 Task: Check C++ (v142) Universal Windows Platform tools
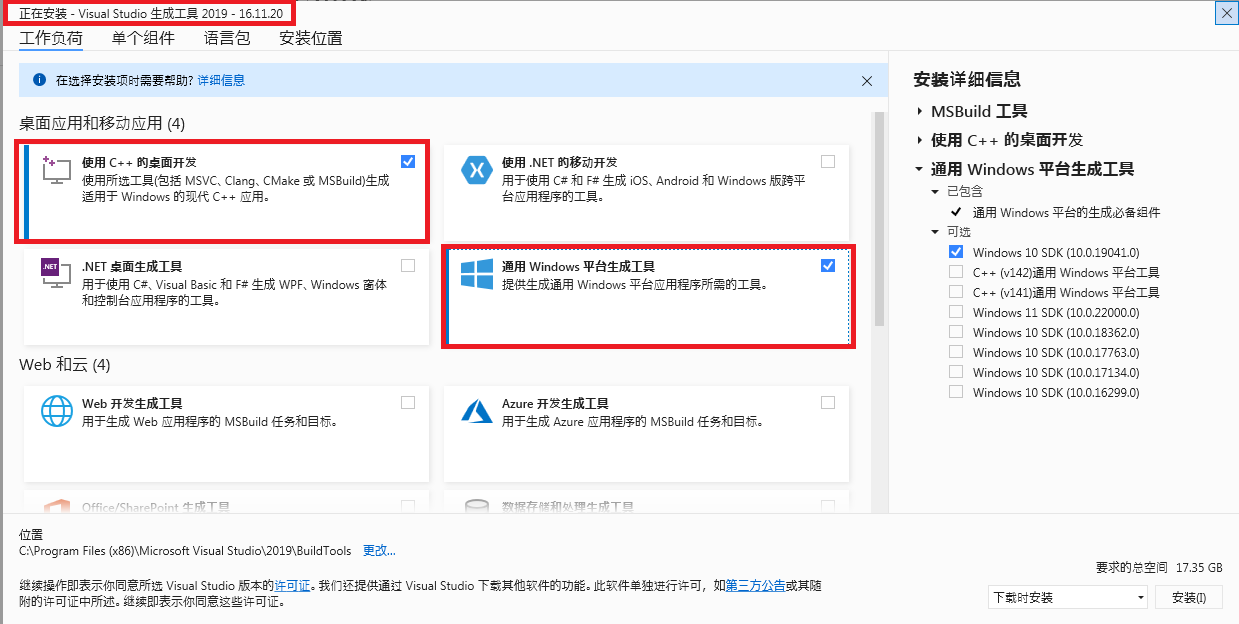tap(955, 272)
